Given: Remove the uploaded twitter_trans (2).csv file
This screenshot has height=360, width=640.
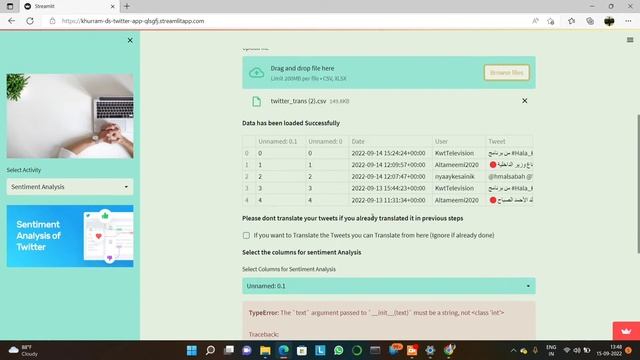Looking at the screenshot, I should click(x=524, y=101).
